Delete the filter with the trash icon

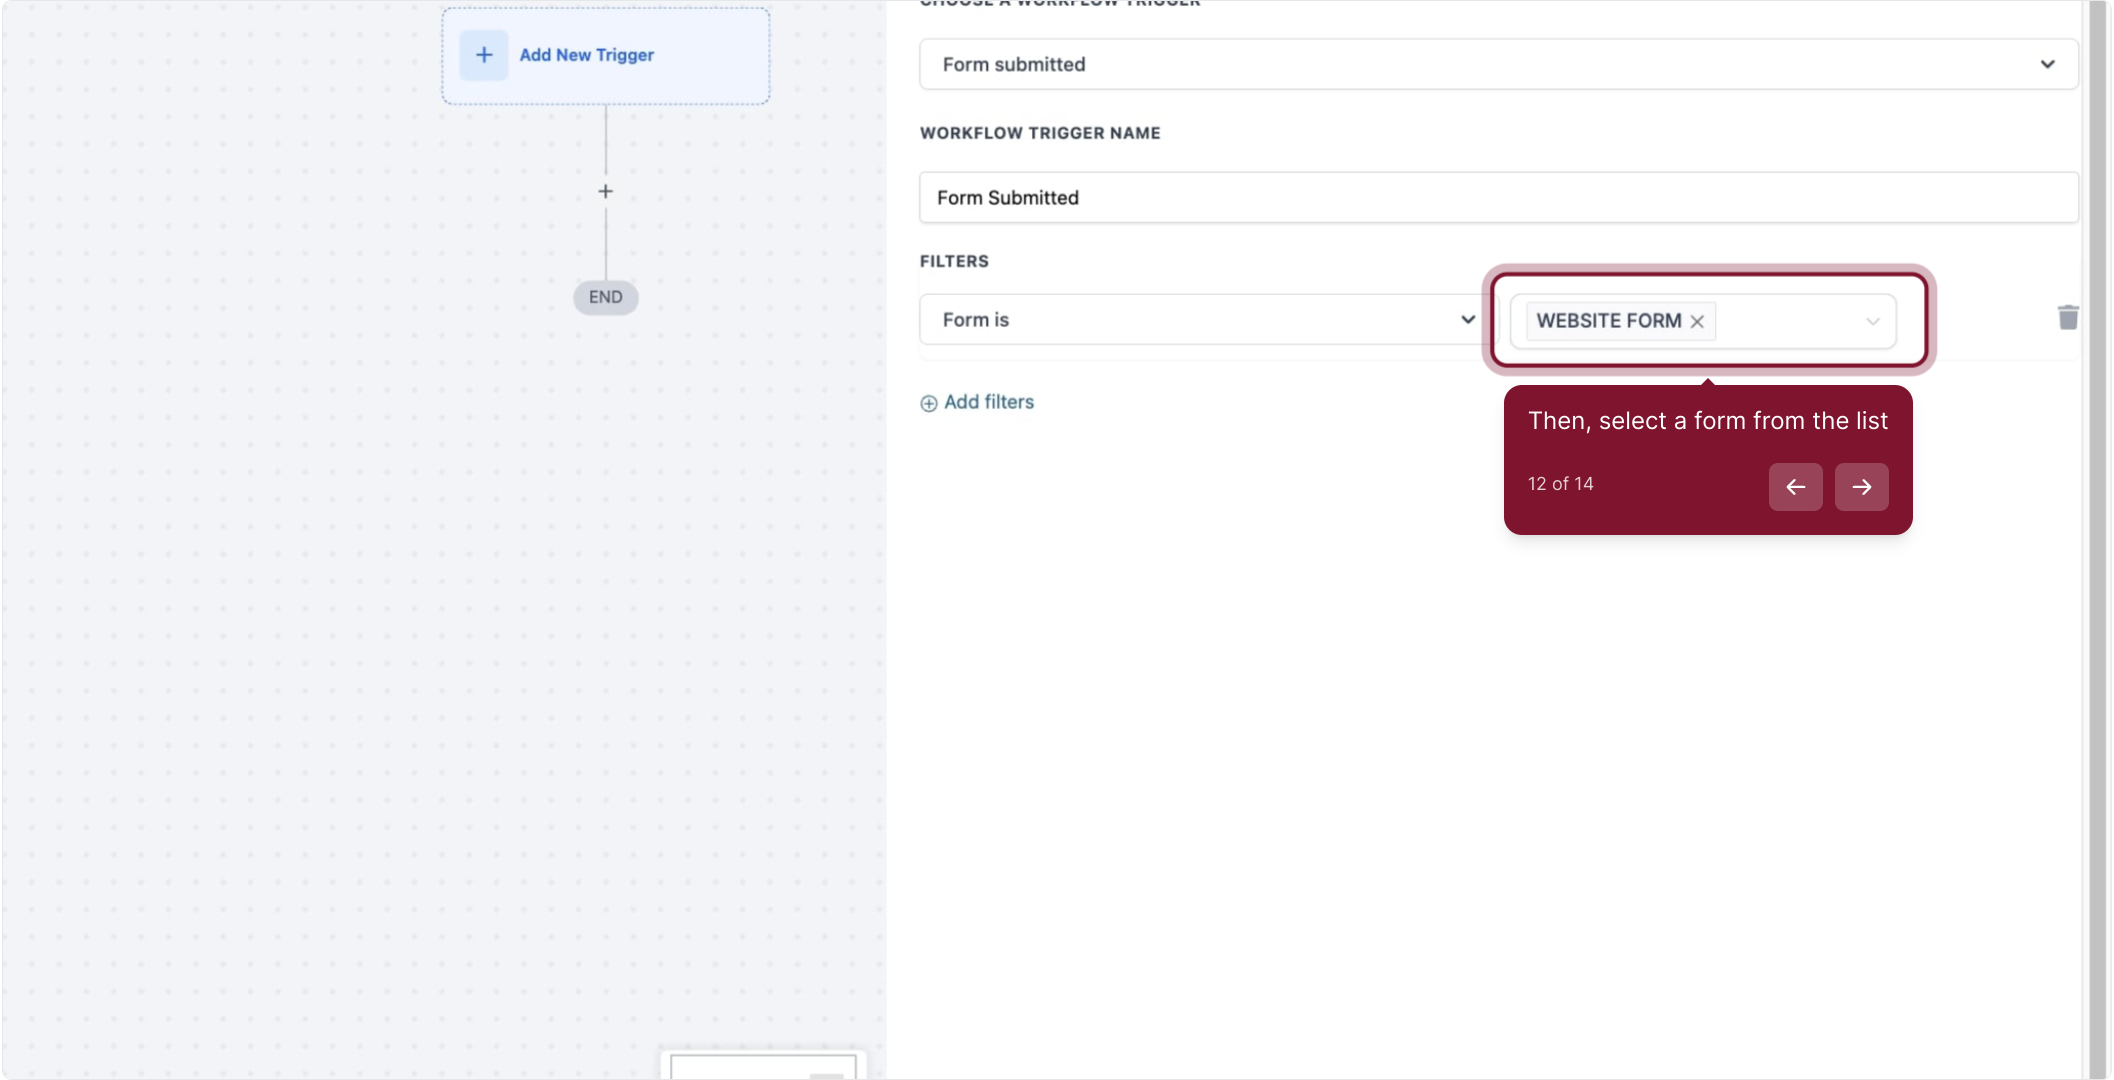tap(2068, 318)
